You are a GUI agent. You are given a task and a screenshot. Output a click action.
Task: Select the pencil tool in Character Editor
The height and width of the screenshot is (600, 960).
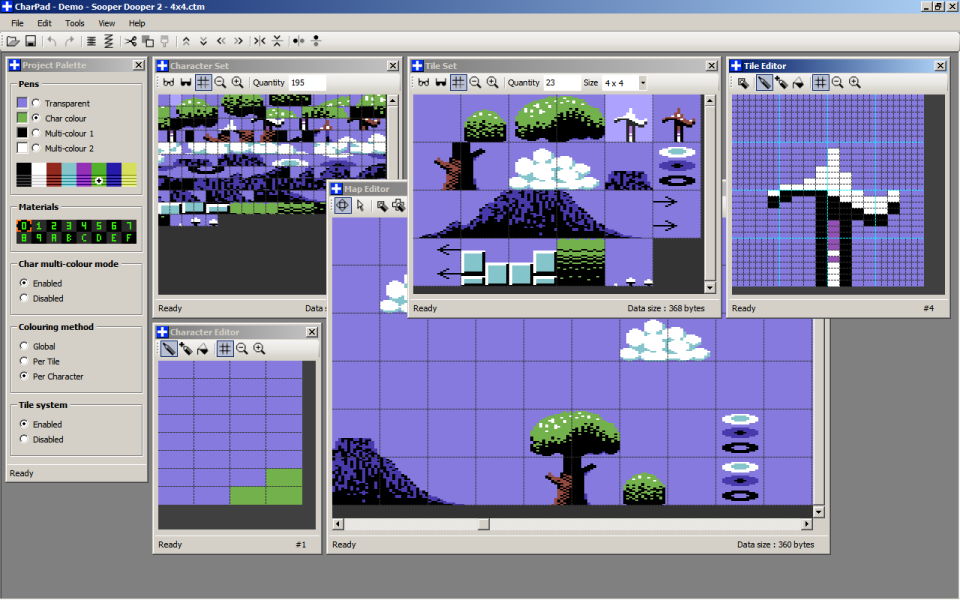tap(168, 349)
